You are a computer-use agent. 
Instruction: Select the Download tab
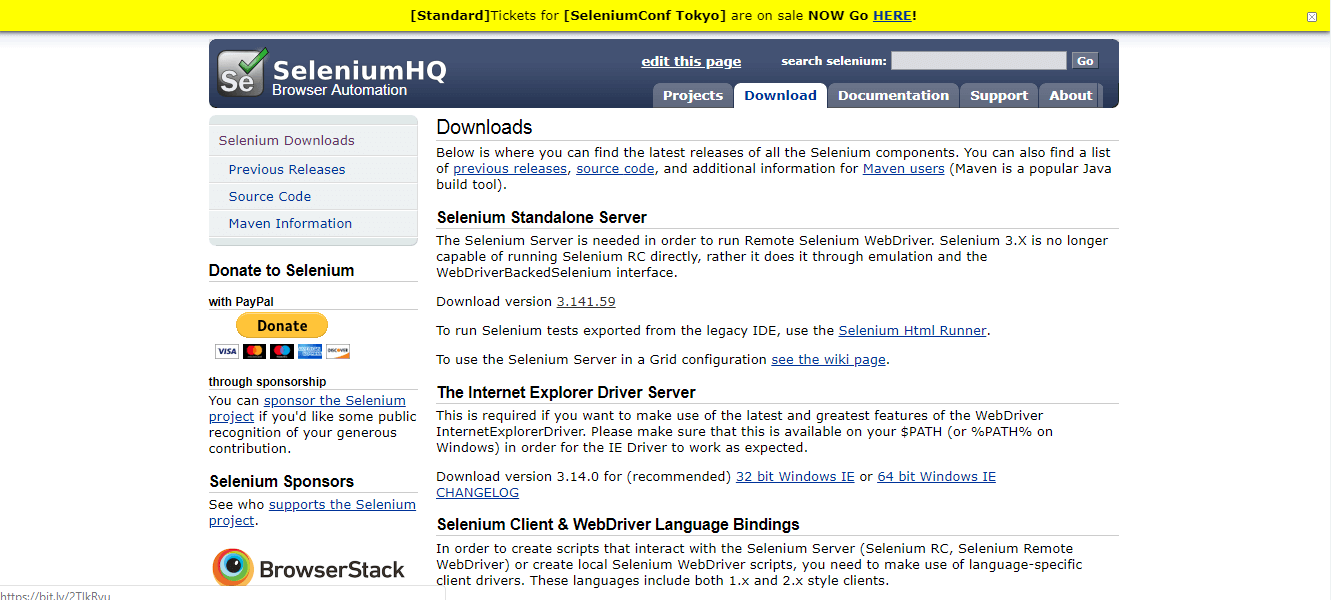coord(780,95)
